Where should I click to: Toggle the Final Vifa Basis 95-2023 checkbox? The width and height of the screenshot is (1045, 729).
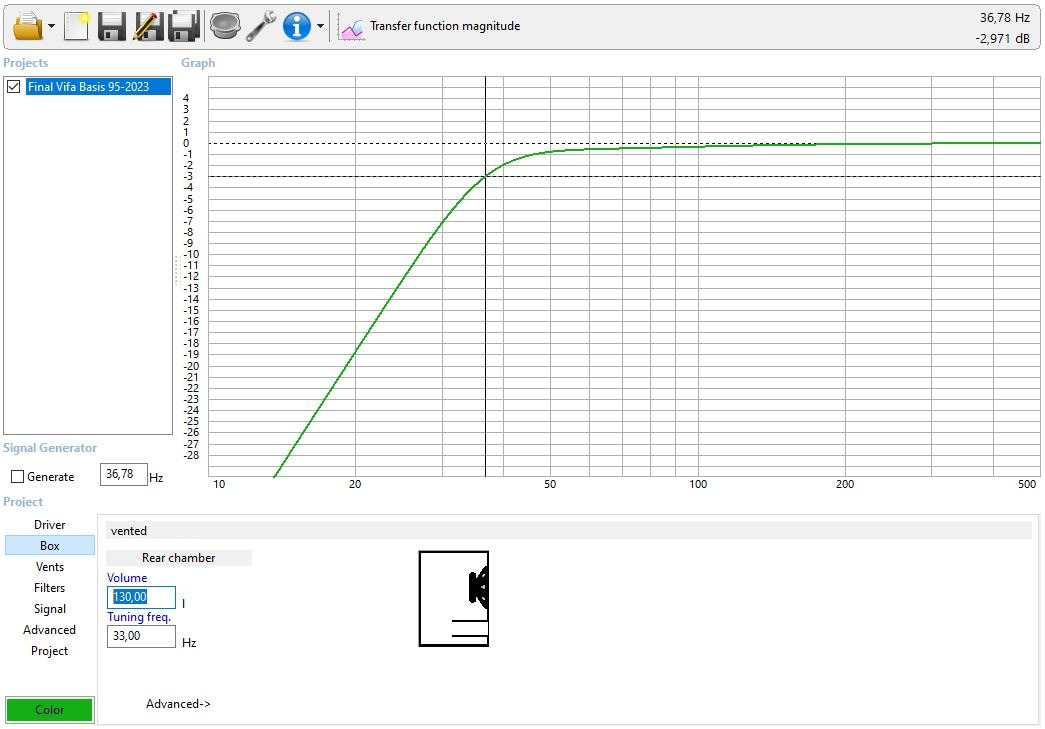[x=13, y=87]
